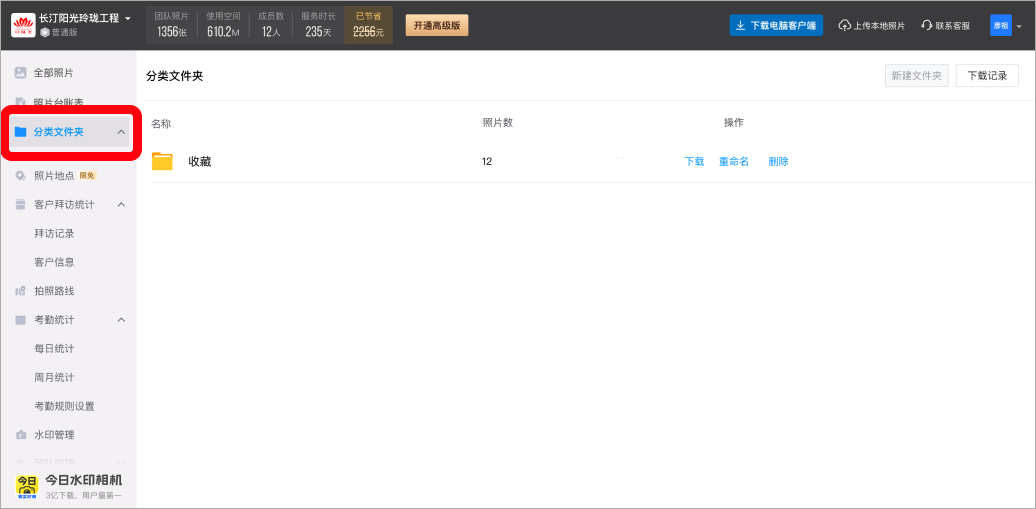Open 周月统计 submenu item
This screenshot has width=1036, height=509.
click(54, 377)
